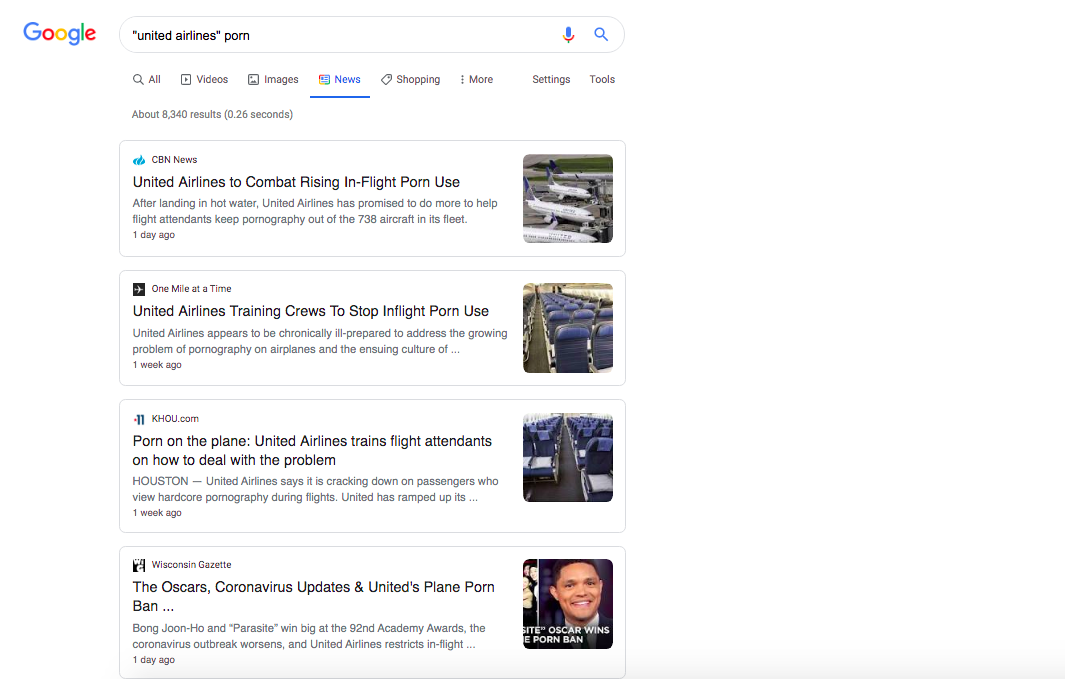
Task: Open the More search categories menu
Action: (476, 79)
